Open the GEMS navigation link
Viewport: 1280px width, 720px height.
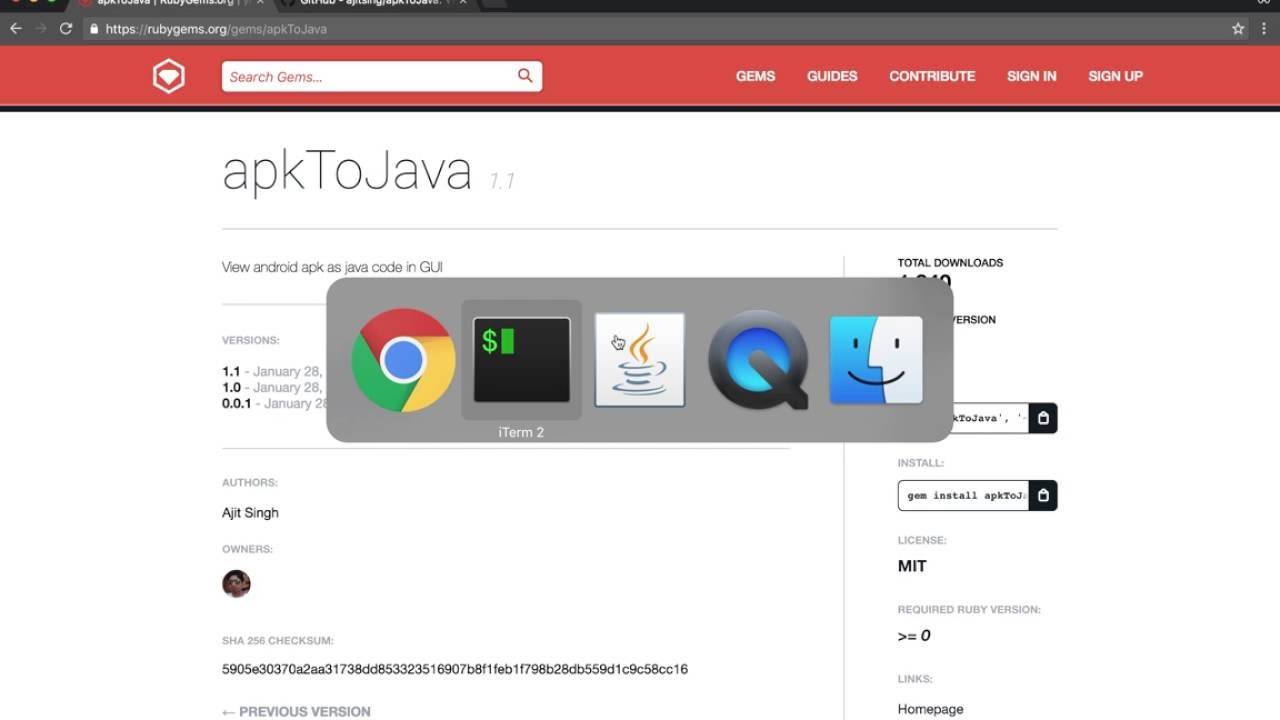coord(755,76)
